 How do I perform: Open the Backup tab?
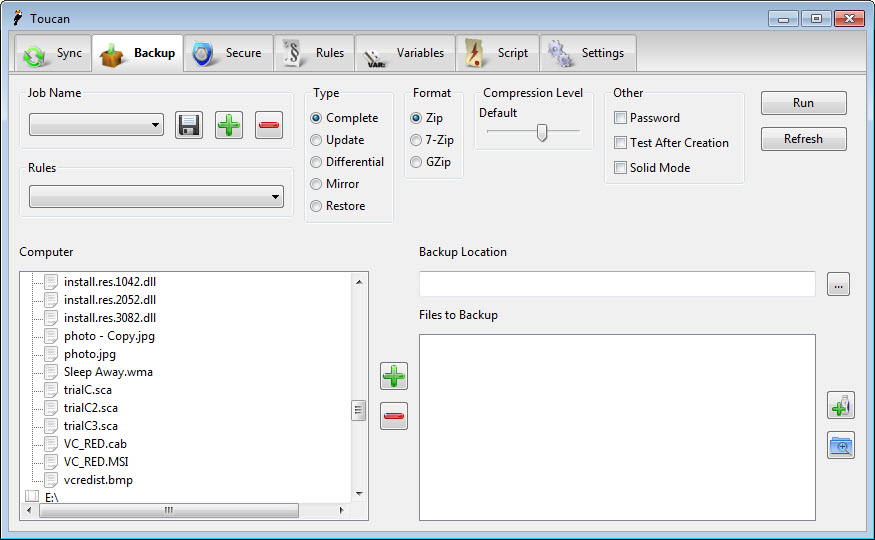138,53
